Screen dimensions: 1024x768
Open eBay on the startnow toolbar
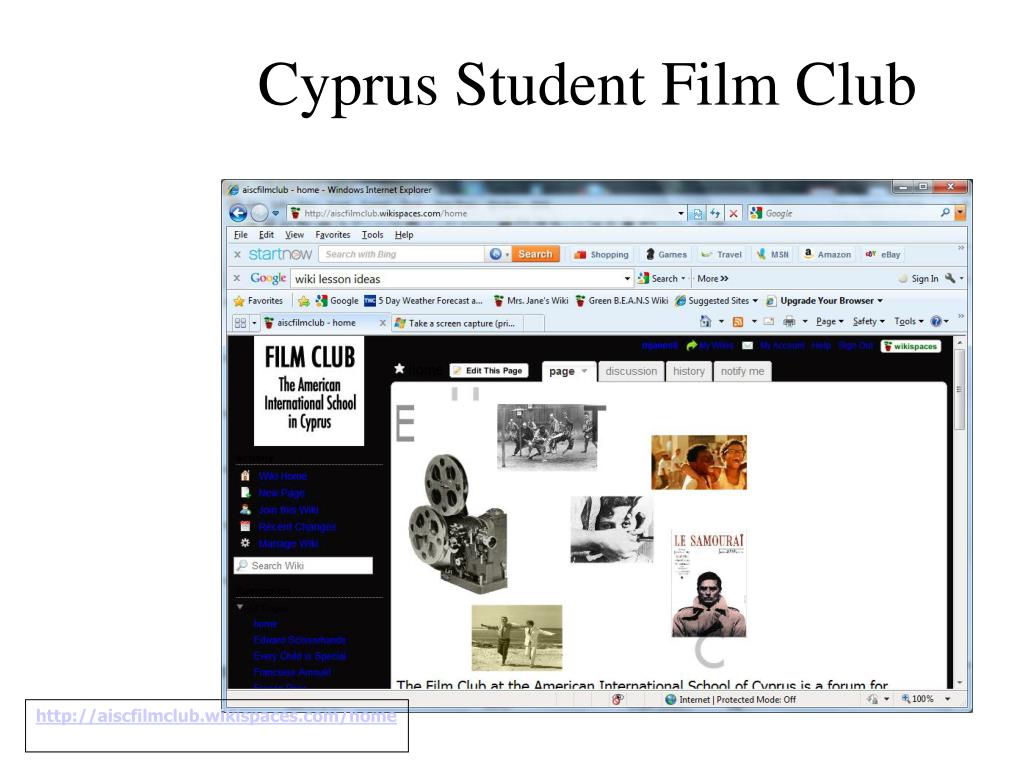[882, 255]
